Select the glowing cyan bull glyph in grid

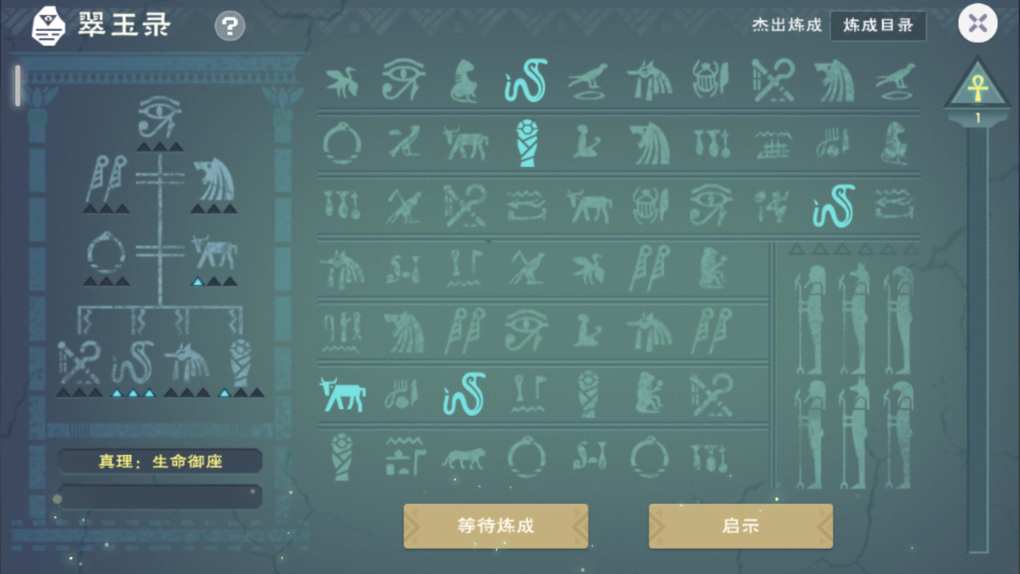343,394
